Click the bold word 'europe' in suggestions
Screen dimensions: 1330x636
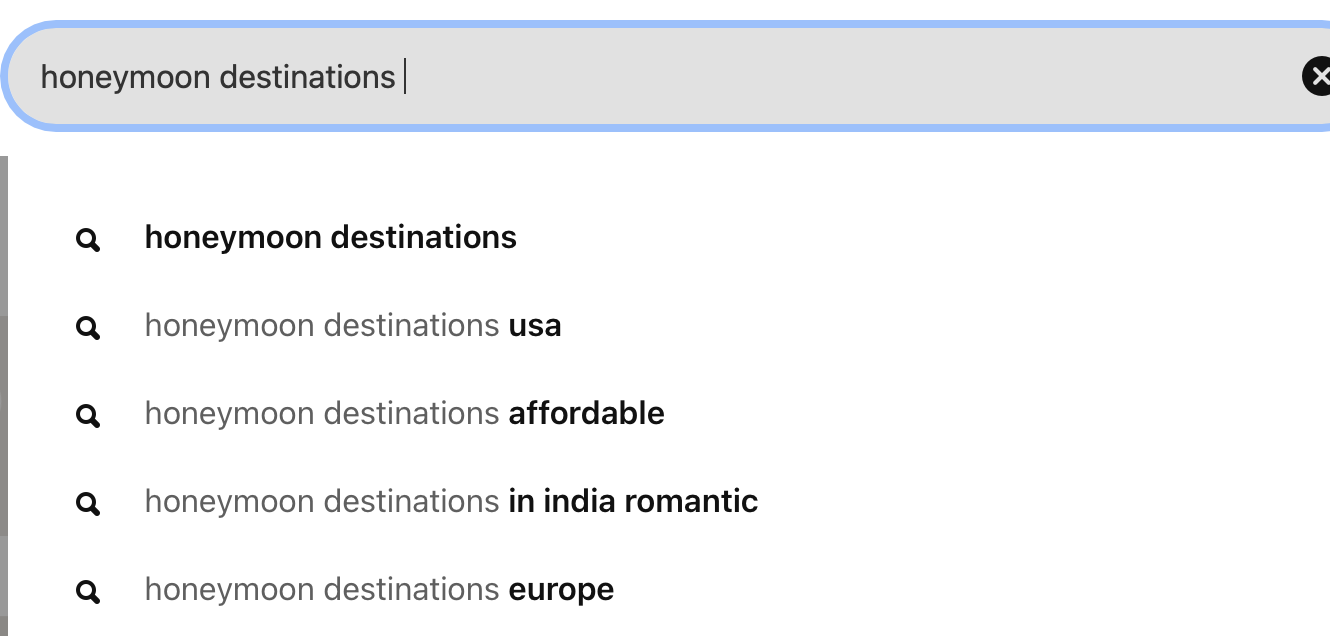(x=561, y=590)
